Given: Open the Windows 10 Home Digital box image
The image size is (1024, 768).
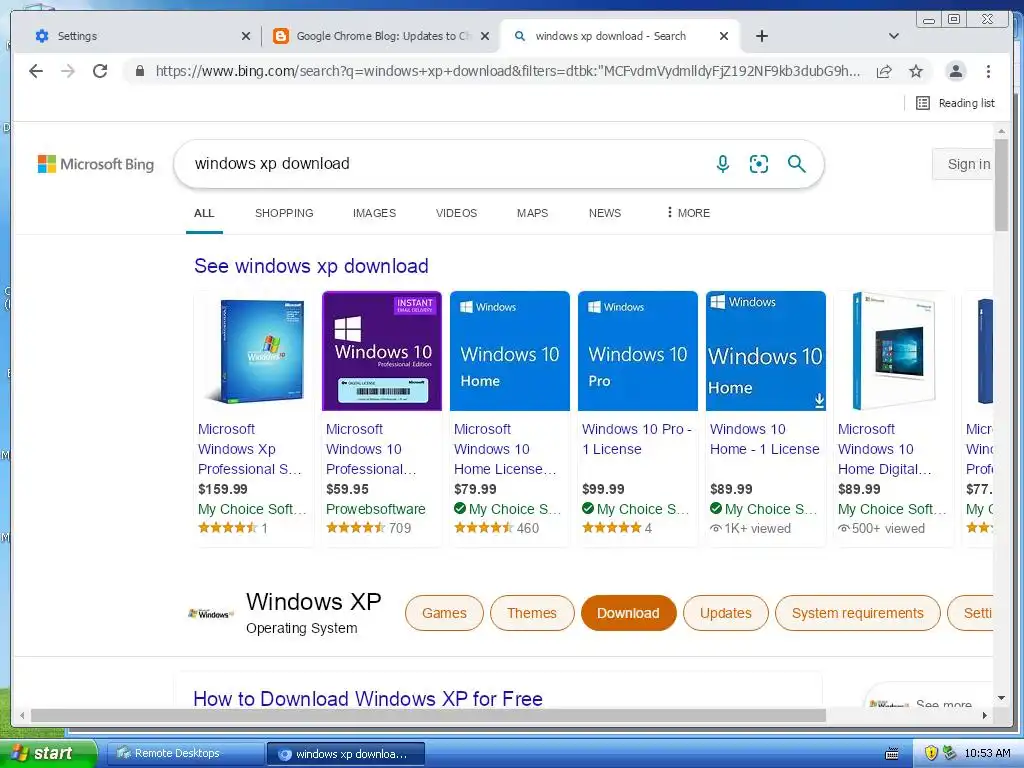Looking at the screenshot, I should pos(894,351).
